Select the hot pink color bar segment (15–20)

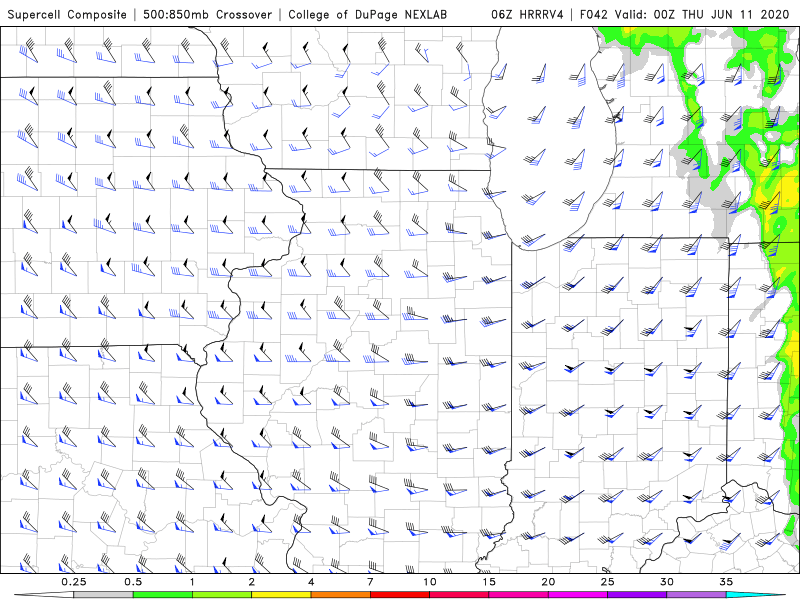tap(518, 595)
